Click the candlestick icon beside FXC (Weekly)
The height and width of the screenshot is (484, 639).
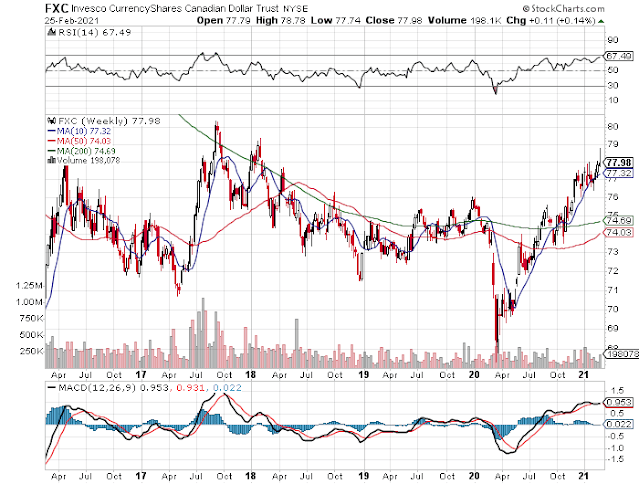(x=52, y=121)
